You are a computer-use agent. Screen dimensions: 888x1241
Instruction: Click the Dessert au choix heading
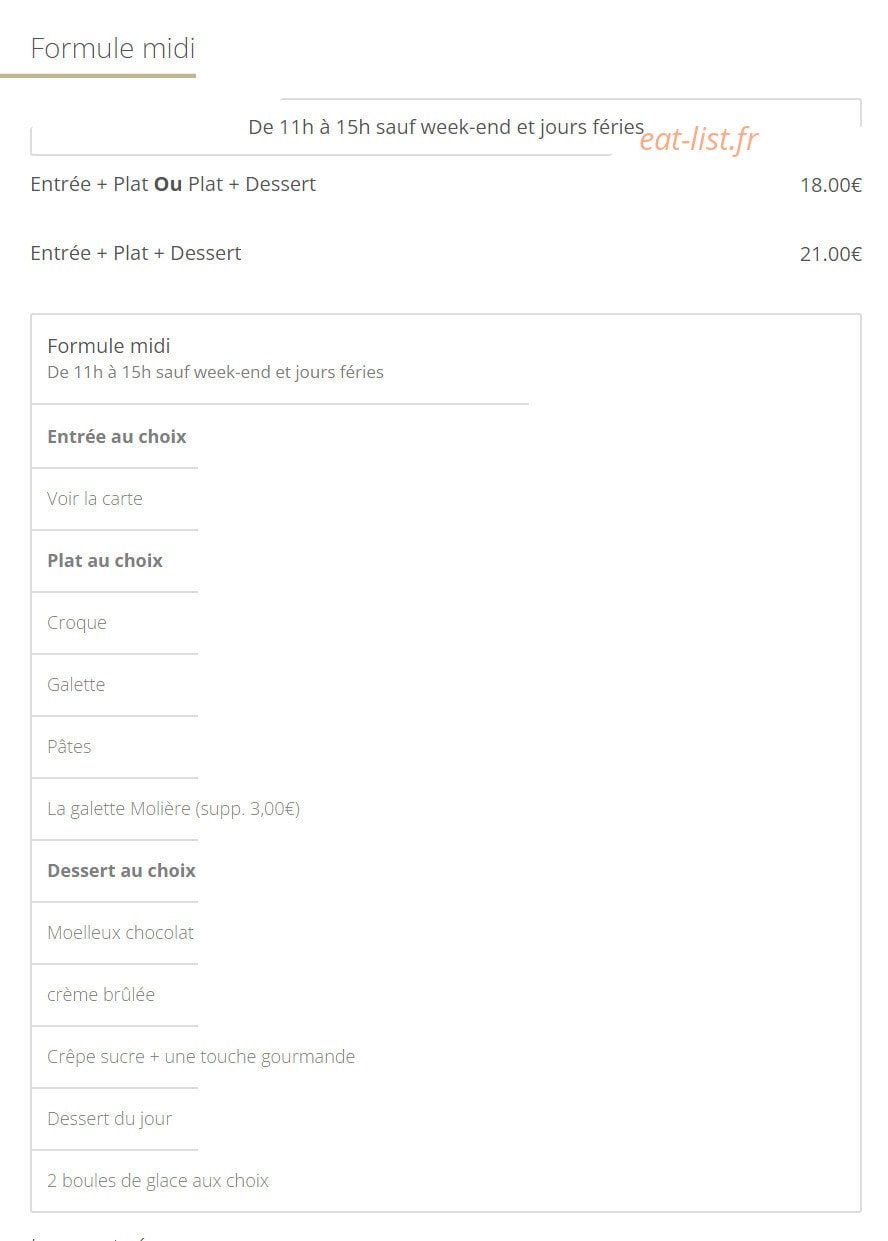point(122,871)
